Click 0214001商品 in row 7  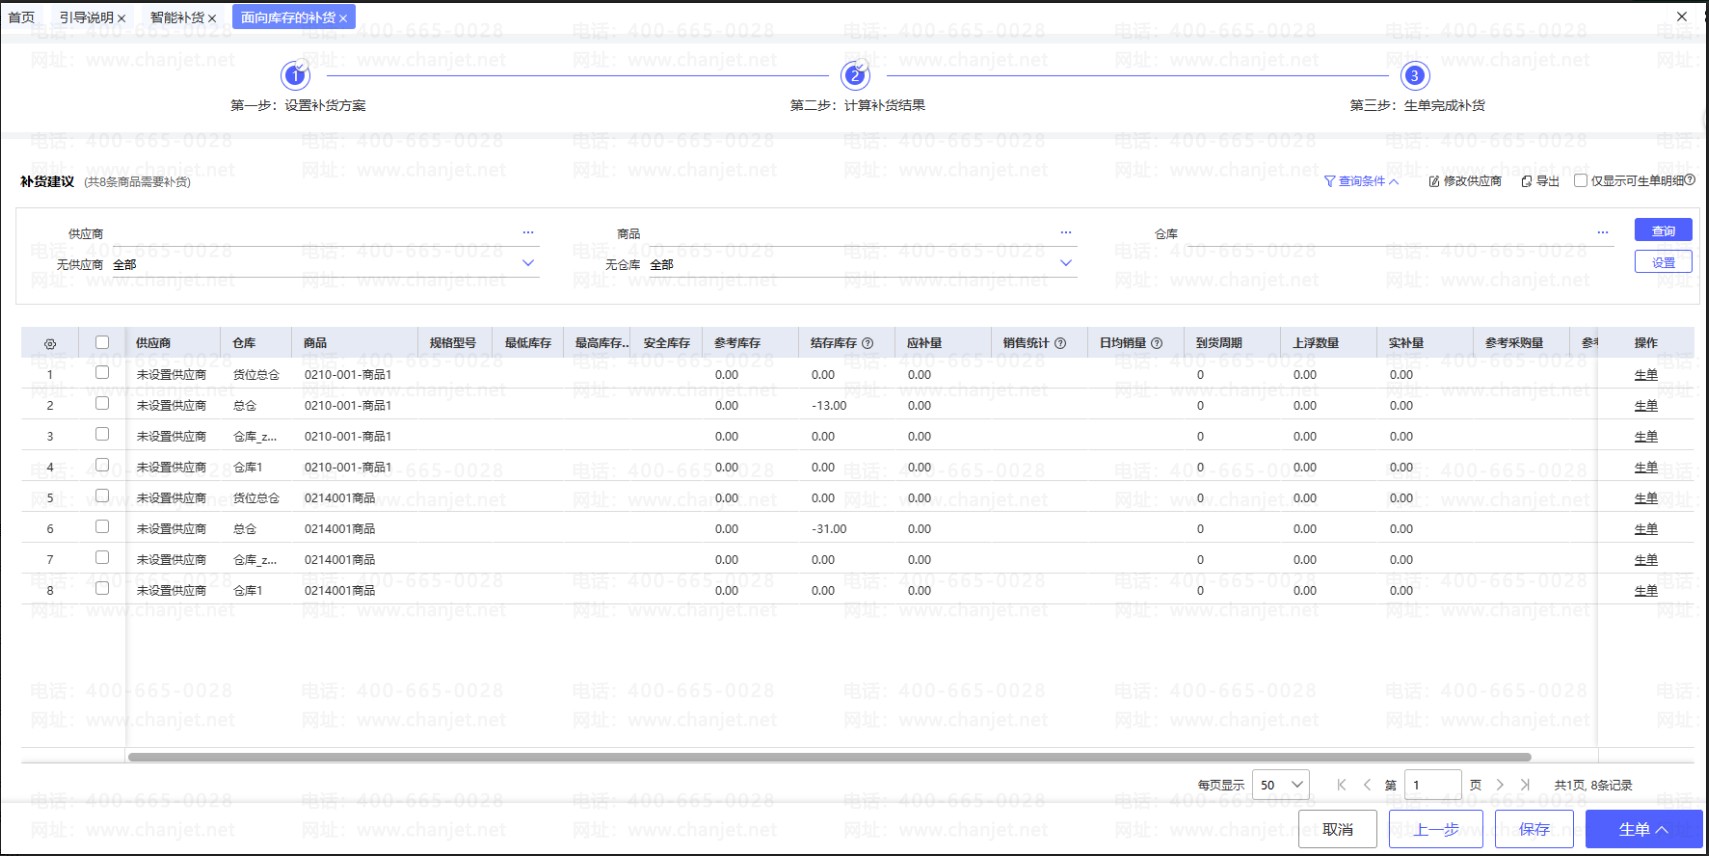(x=340, y=560)
